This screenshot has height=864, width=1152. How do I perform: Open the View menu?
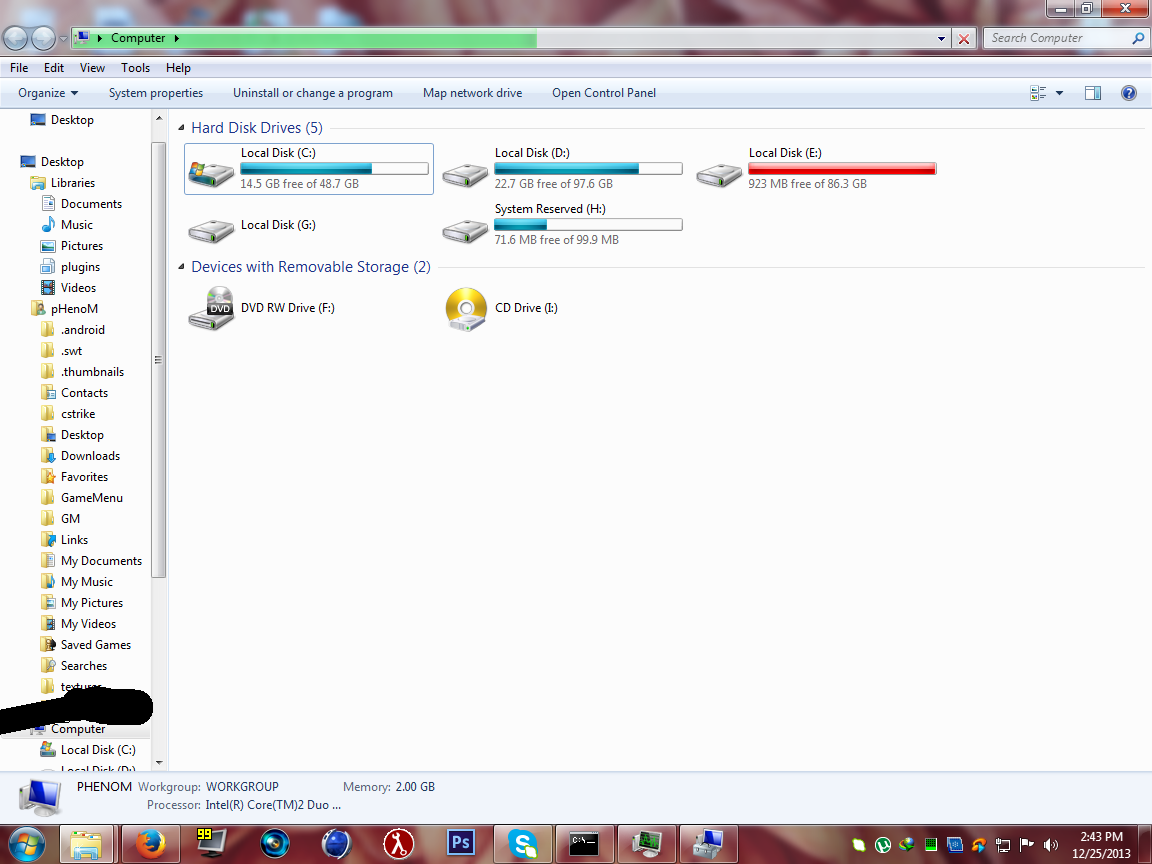coord(92,68)
